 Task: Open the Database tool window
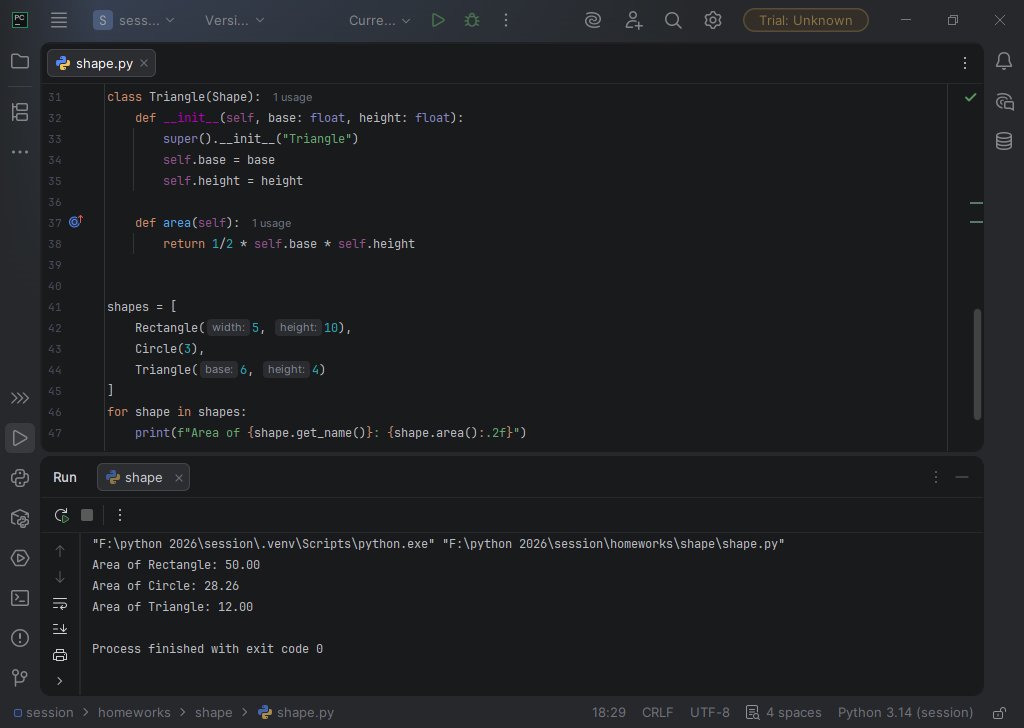pos(1004,141)
